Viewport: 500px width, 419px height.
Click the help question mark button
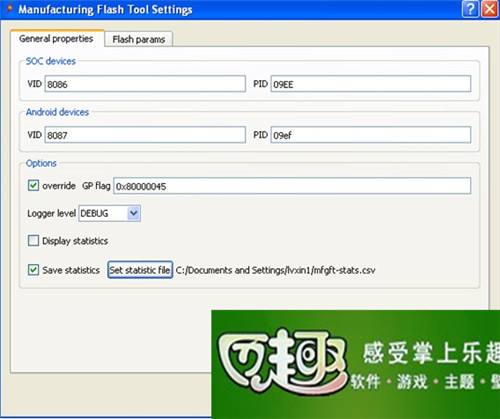click(x=470, y=9)
